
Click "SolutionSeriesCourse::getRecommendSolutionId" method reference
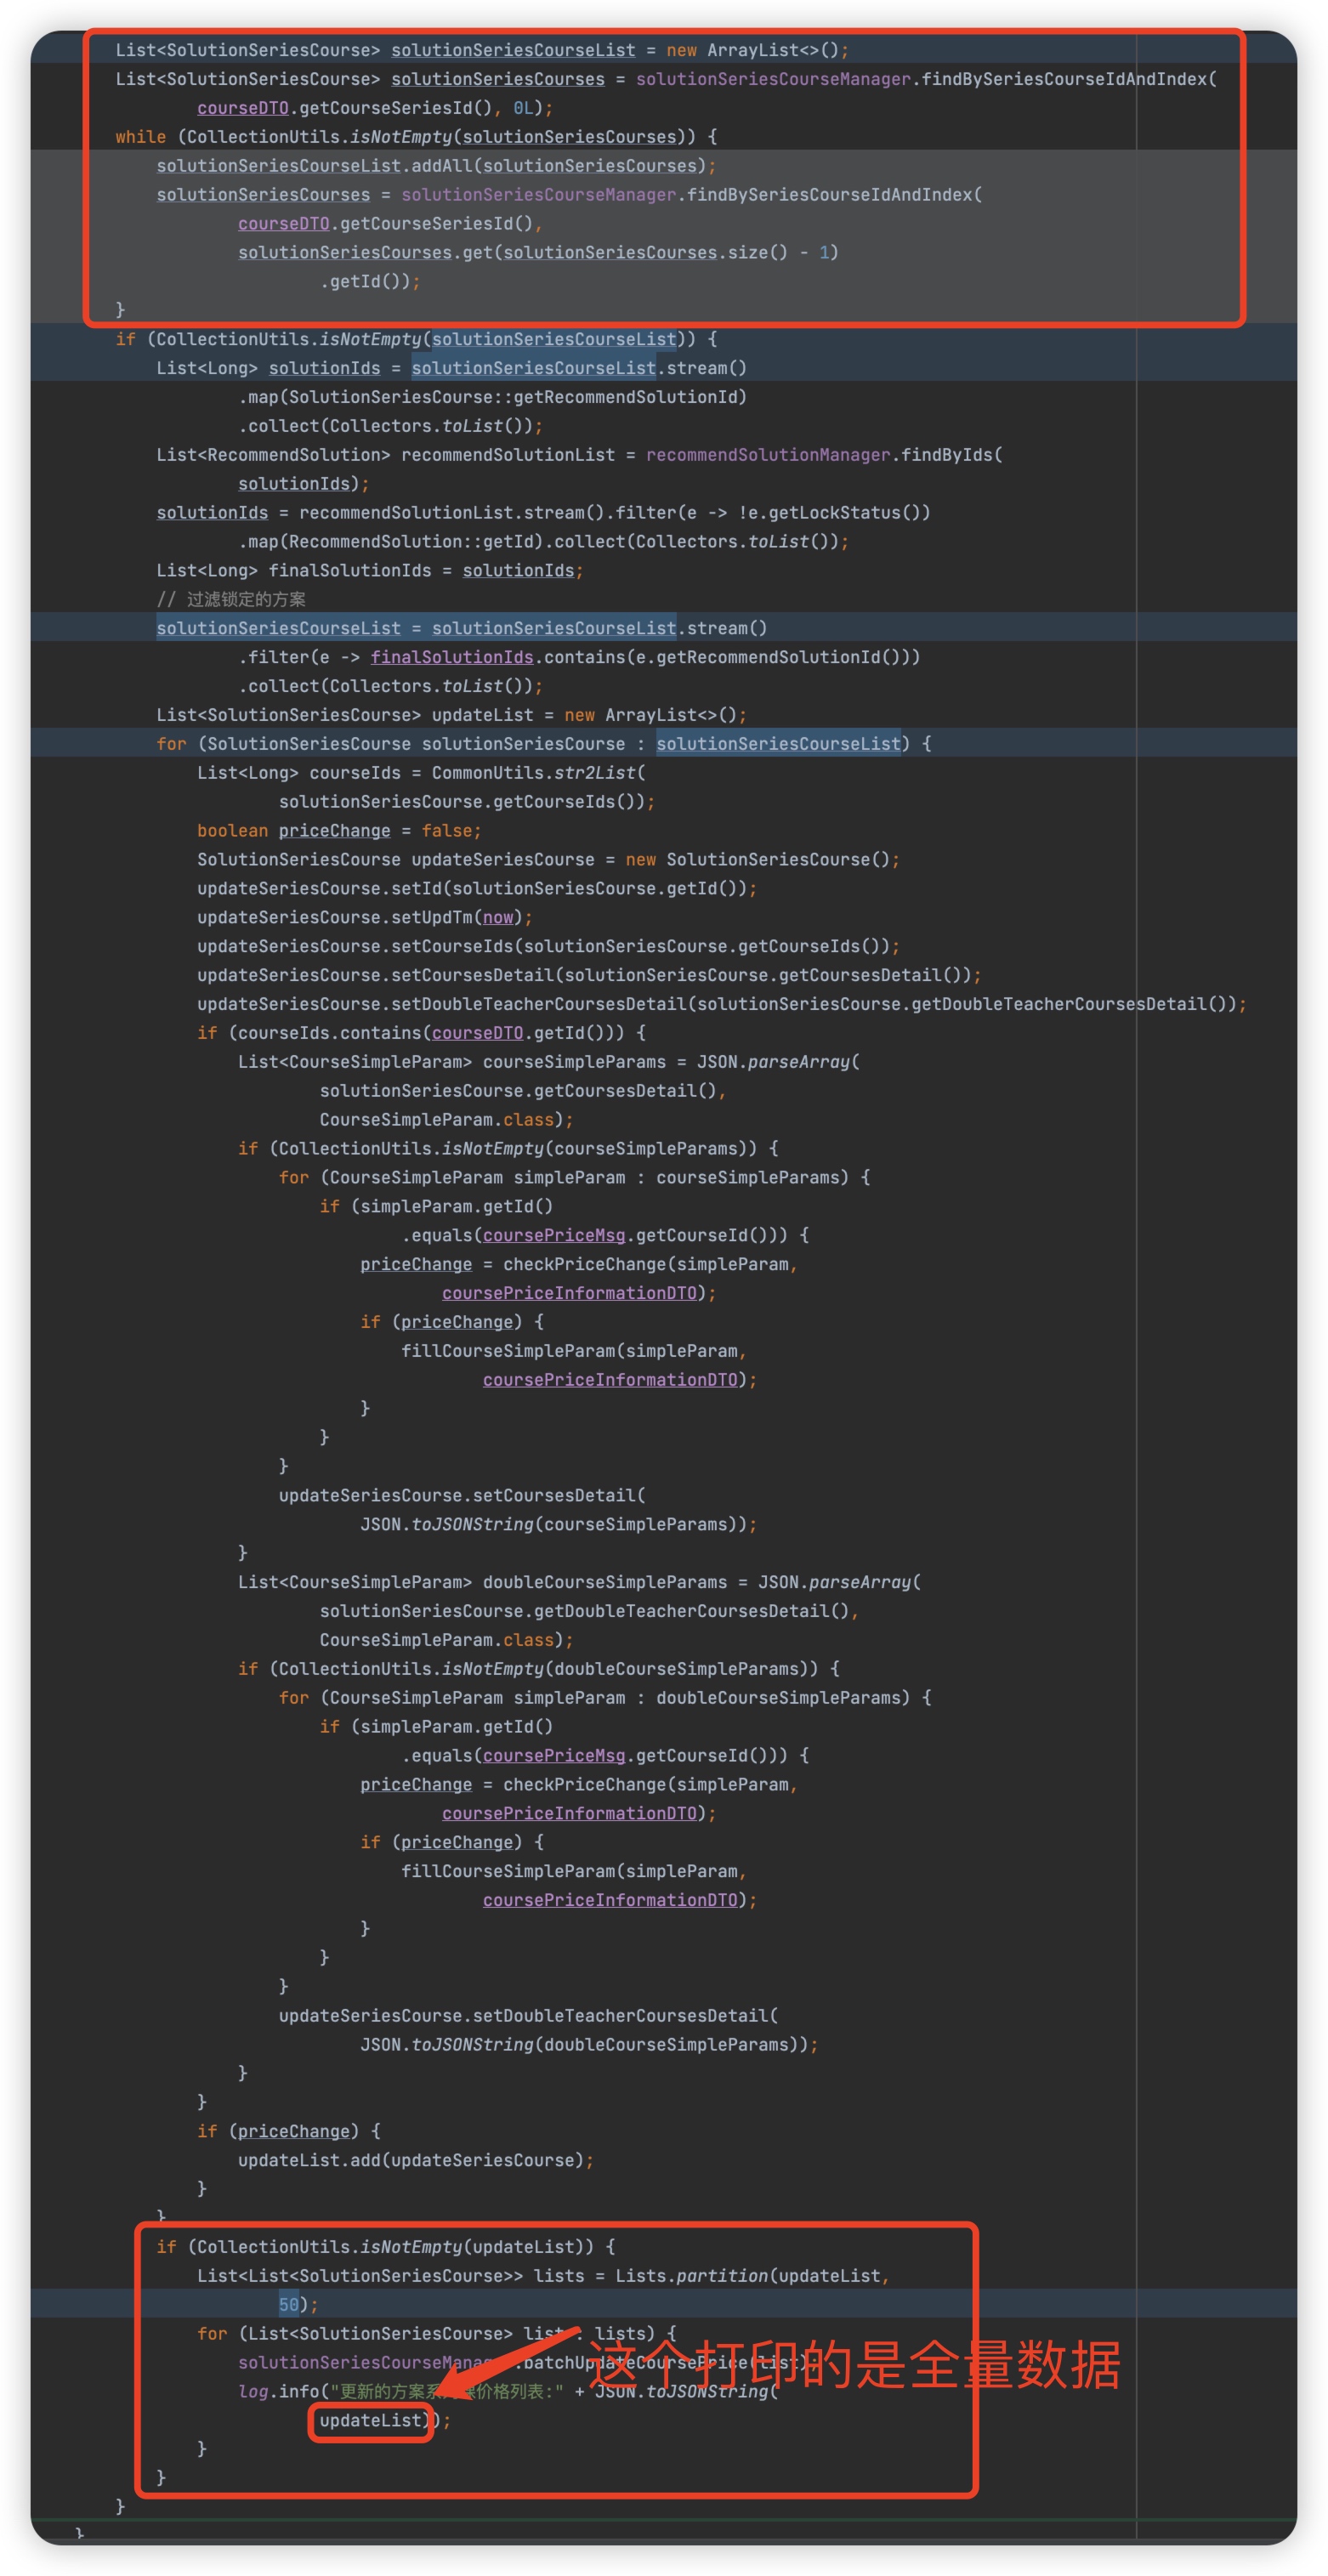pos(512,398)
